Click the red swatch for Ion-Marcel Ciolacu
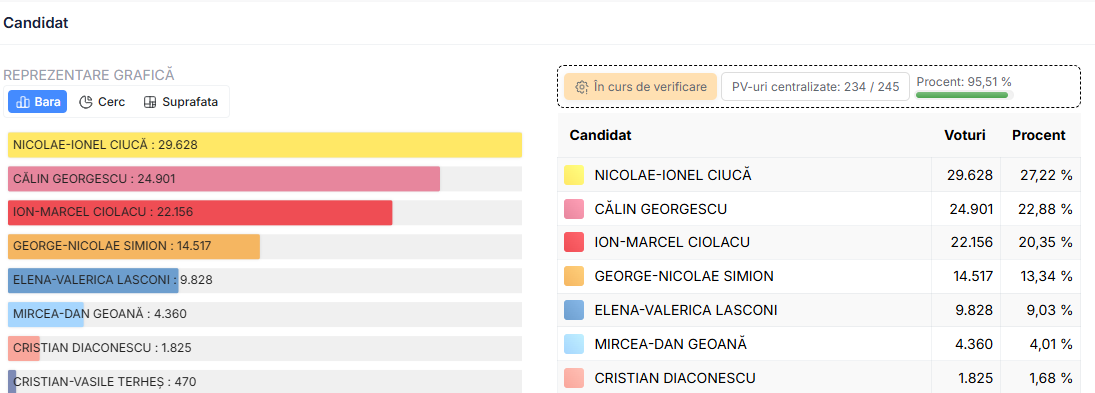Screen dimensions: 1095x393 click(x=574, y=242)
